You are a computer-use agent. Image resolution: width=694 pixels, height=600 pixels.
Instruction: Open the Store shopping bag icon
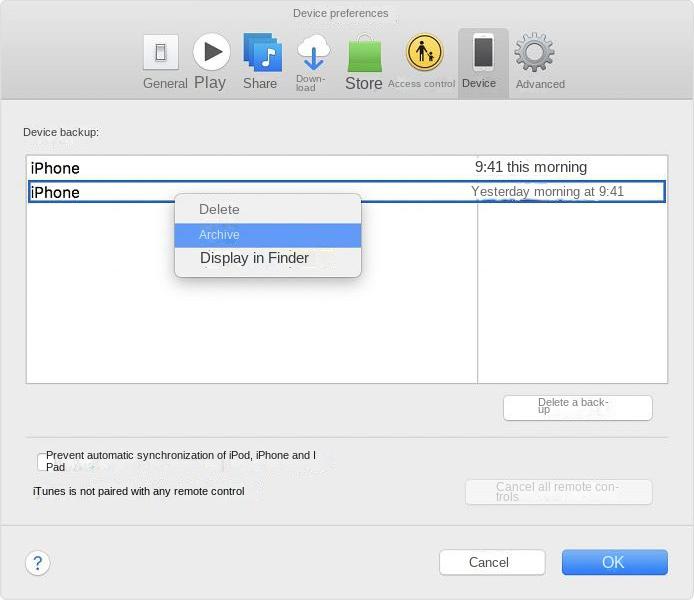pyautogui.click(x=364, y=53)
